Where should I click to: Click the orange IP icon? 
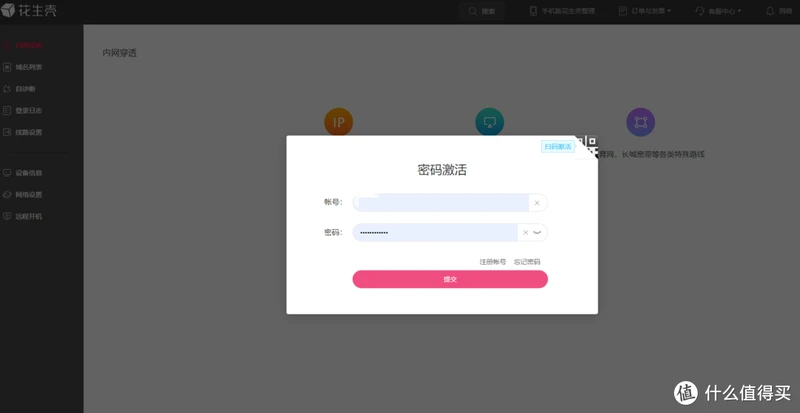(338, 122)
